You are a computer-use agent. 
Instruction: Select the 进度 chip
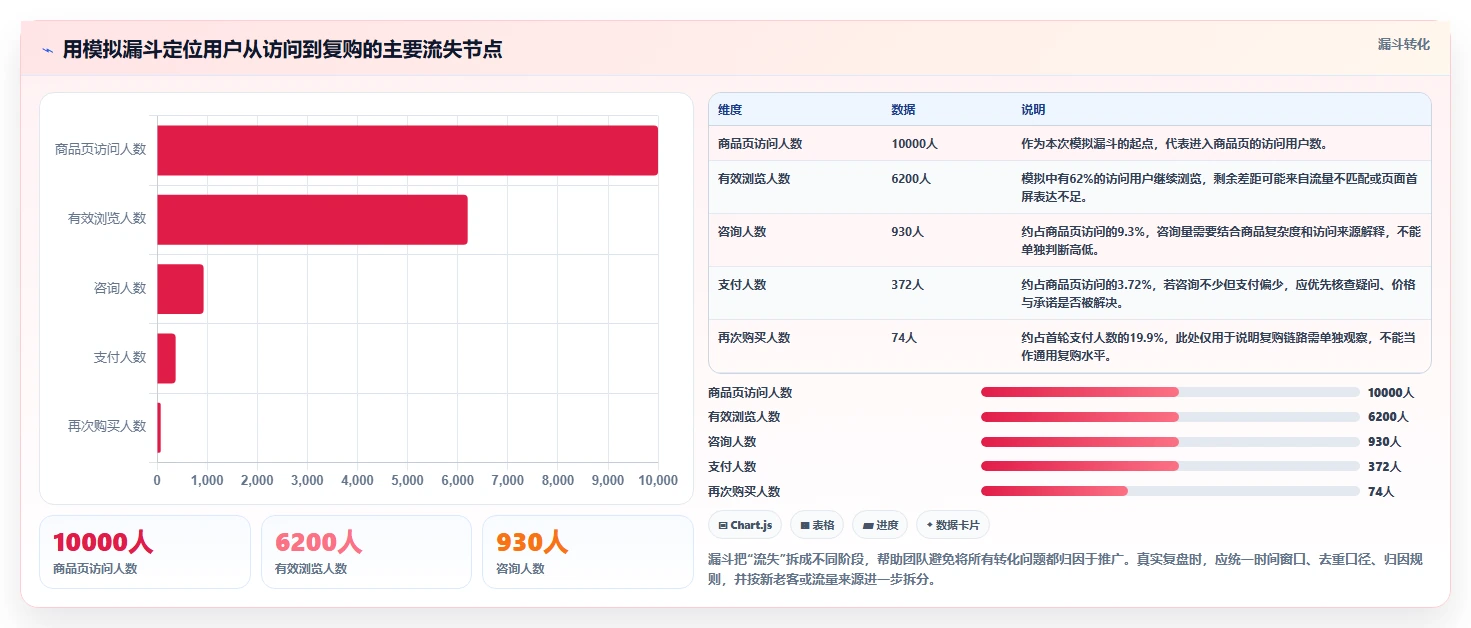(880, 525)
